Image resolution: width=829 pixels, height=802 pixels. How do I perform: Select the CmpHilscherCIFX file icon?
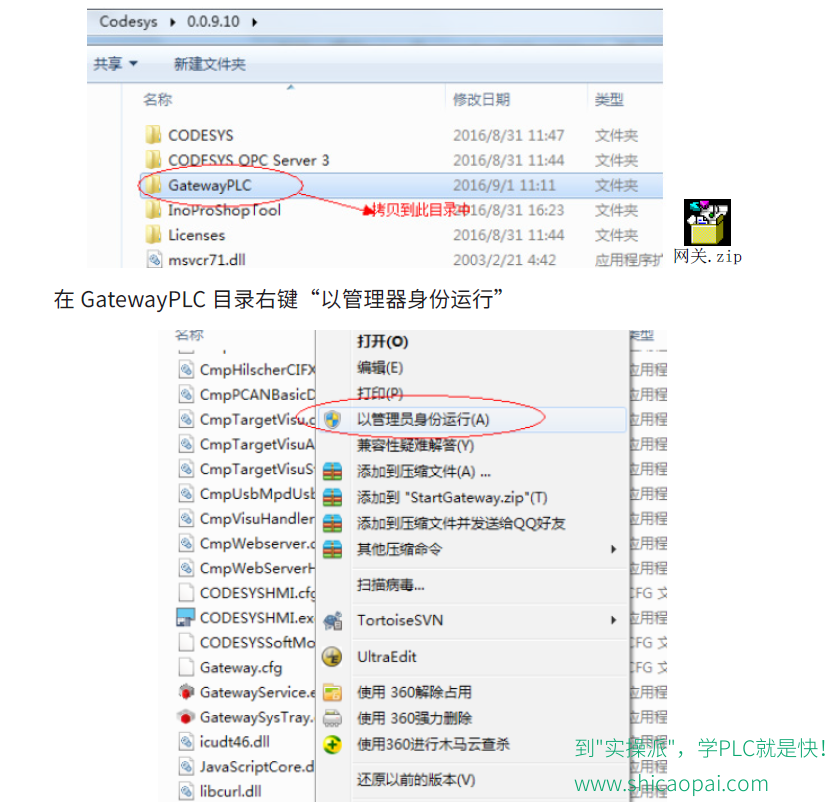click(186, 370)
